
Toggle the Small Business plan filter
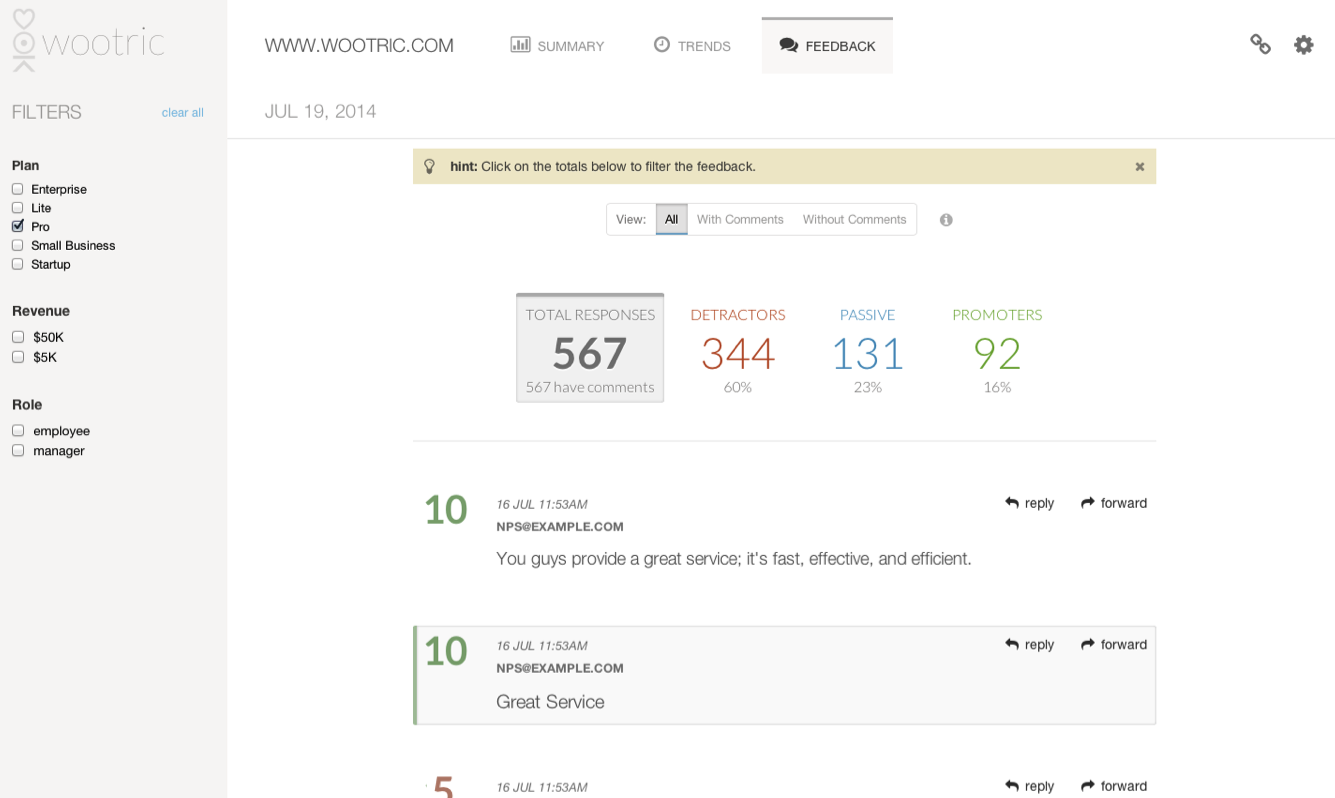coord(18,245)
